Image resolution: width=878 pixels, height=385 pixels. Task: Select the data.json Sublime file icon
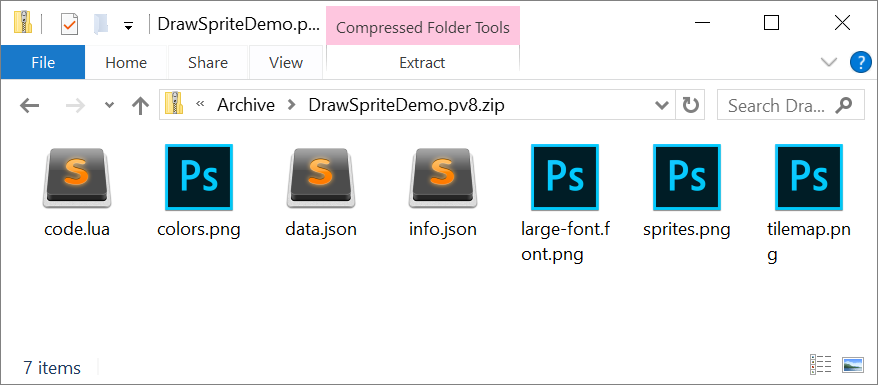321,177
